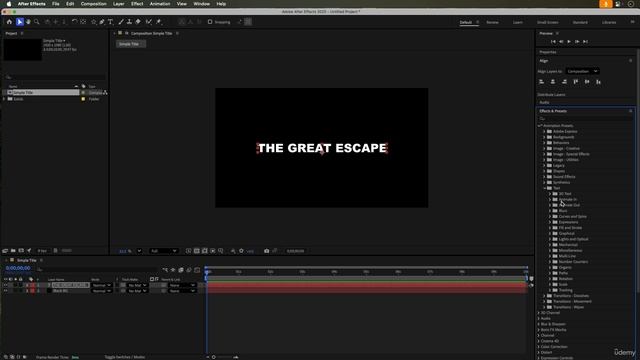This screenshot has width=640, height=360.
Task: Click the timeline current time field
Action: point(18,268)
